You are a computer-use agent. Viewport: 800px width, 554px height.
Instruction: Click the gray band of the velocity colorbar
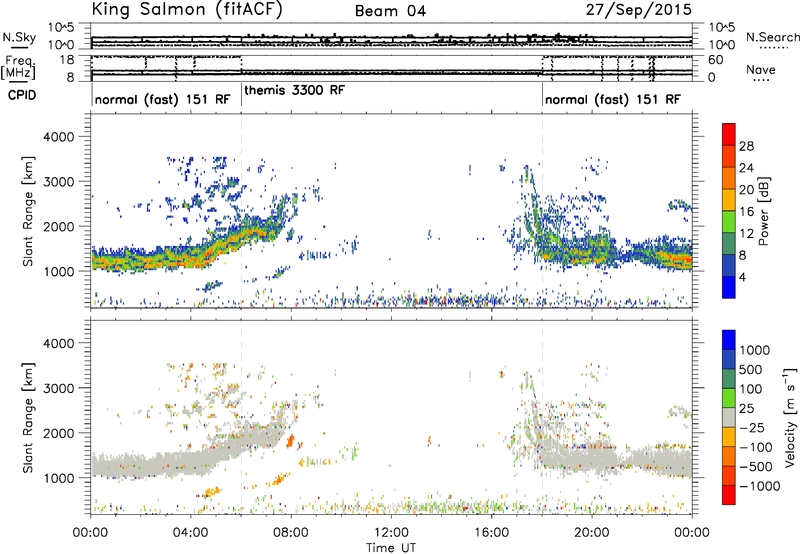click(x=729, y=418)
